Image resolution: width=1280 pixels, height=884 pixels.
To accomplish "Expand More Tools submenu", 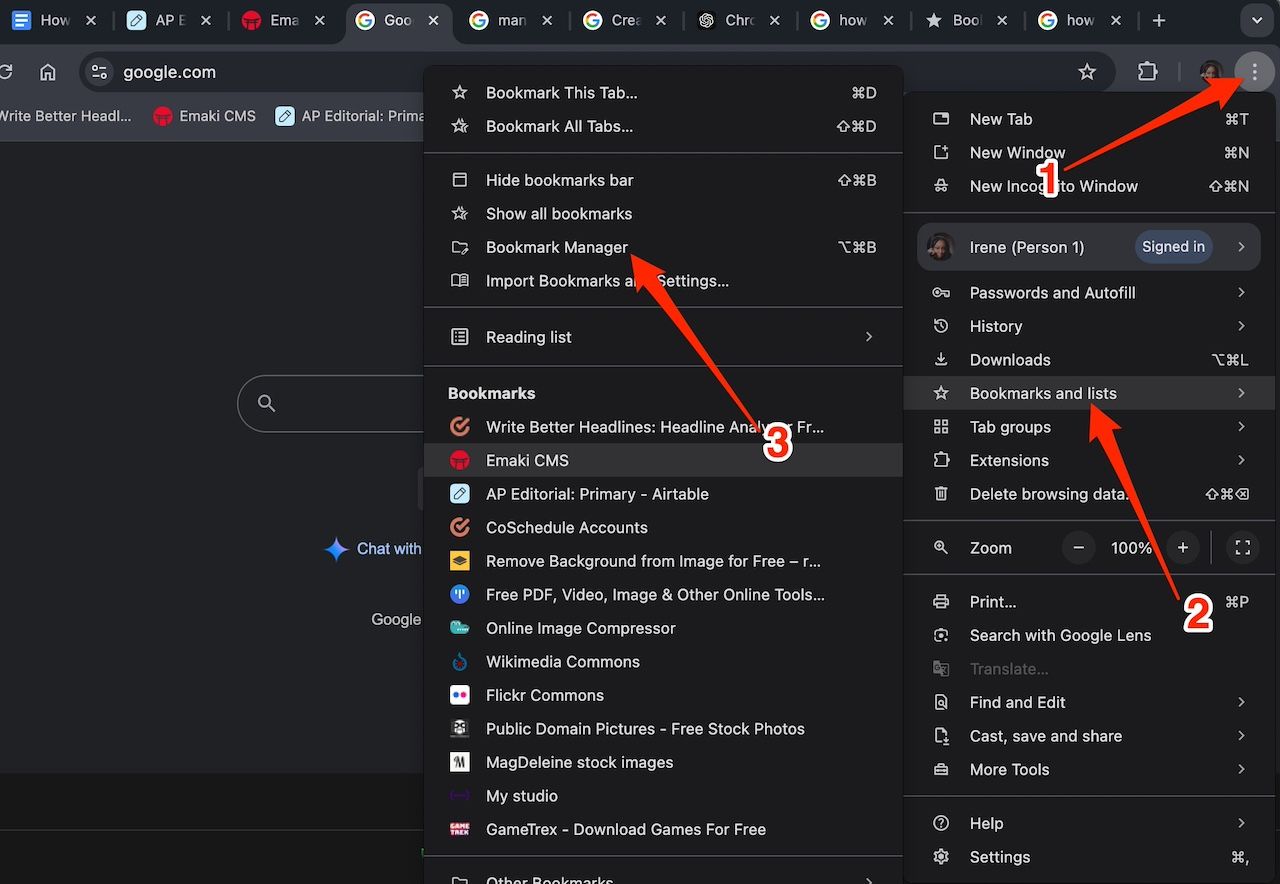I will [x=1090, y=769].
